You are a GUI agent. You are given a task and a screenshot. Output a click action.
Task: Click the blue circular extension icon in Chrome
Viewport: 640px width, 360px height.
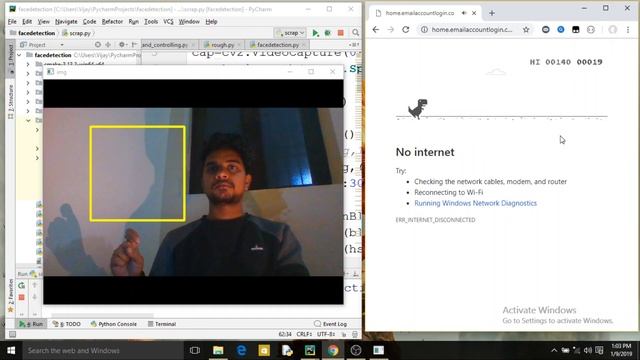561,29
